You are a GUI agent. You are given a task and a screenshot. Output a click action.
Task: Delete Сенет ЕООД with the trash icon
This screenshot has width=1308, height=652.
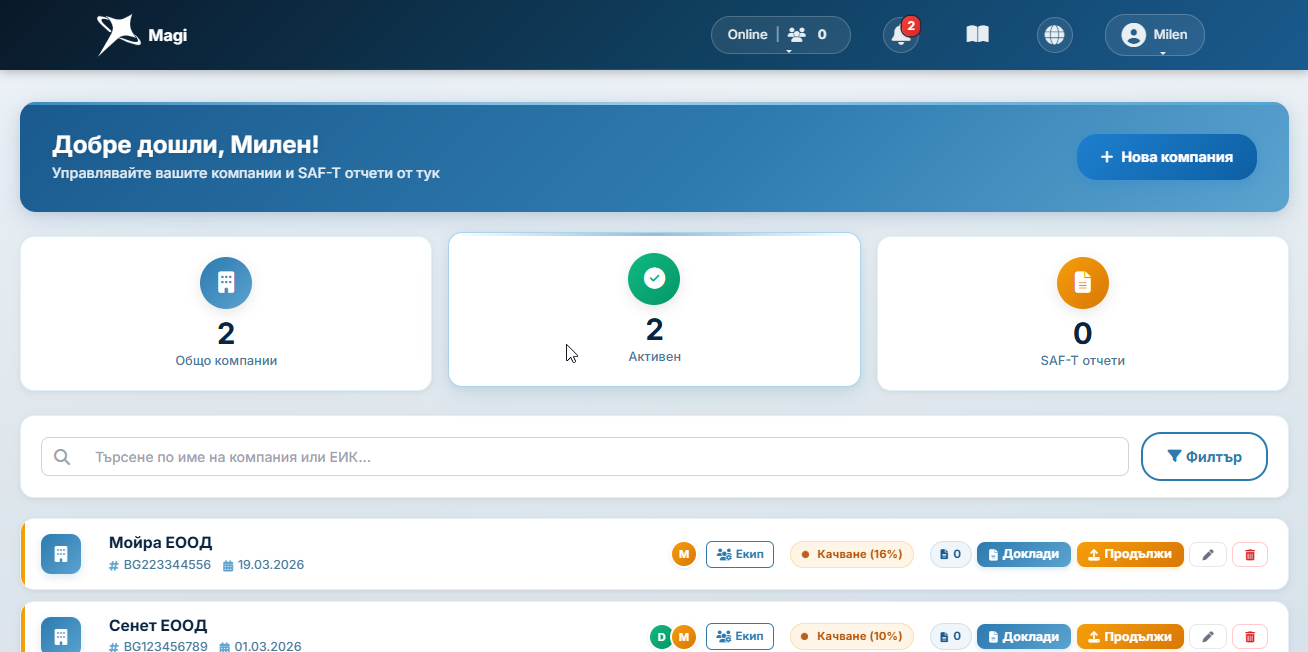(x=1250, y=636)
